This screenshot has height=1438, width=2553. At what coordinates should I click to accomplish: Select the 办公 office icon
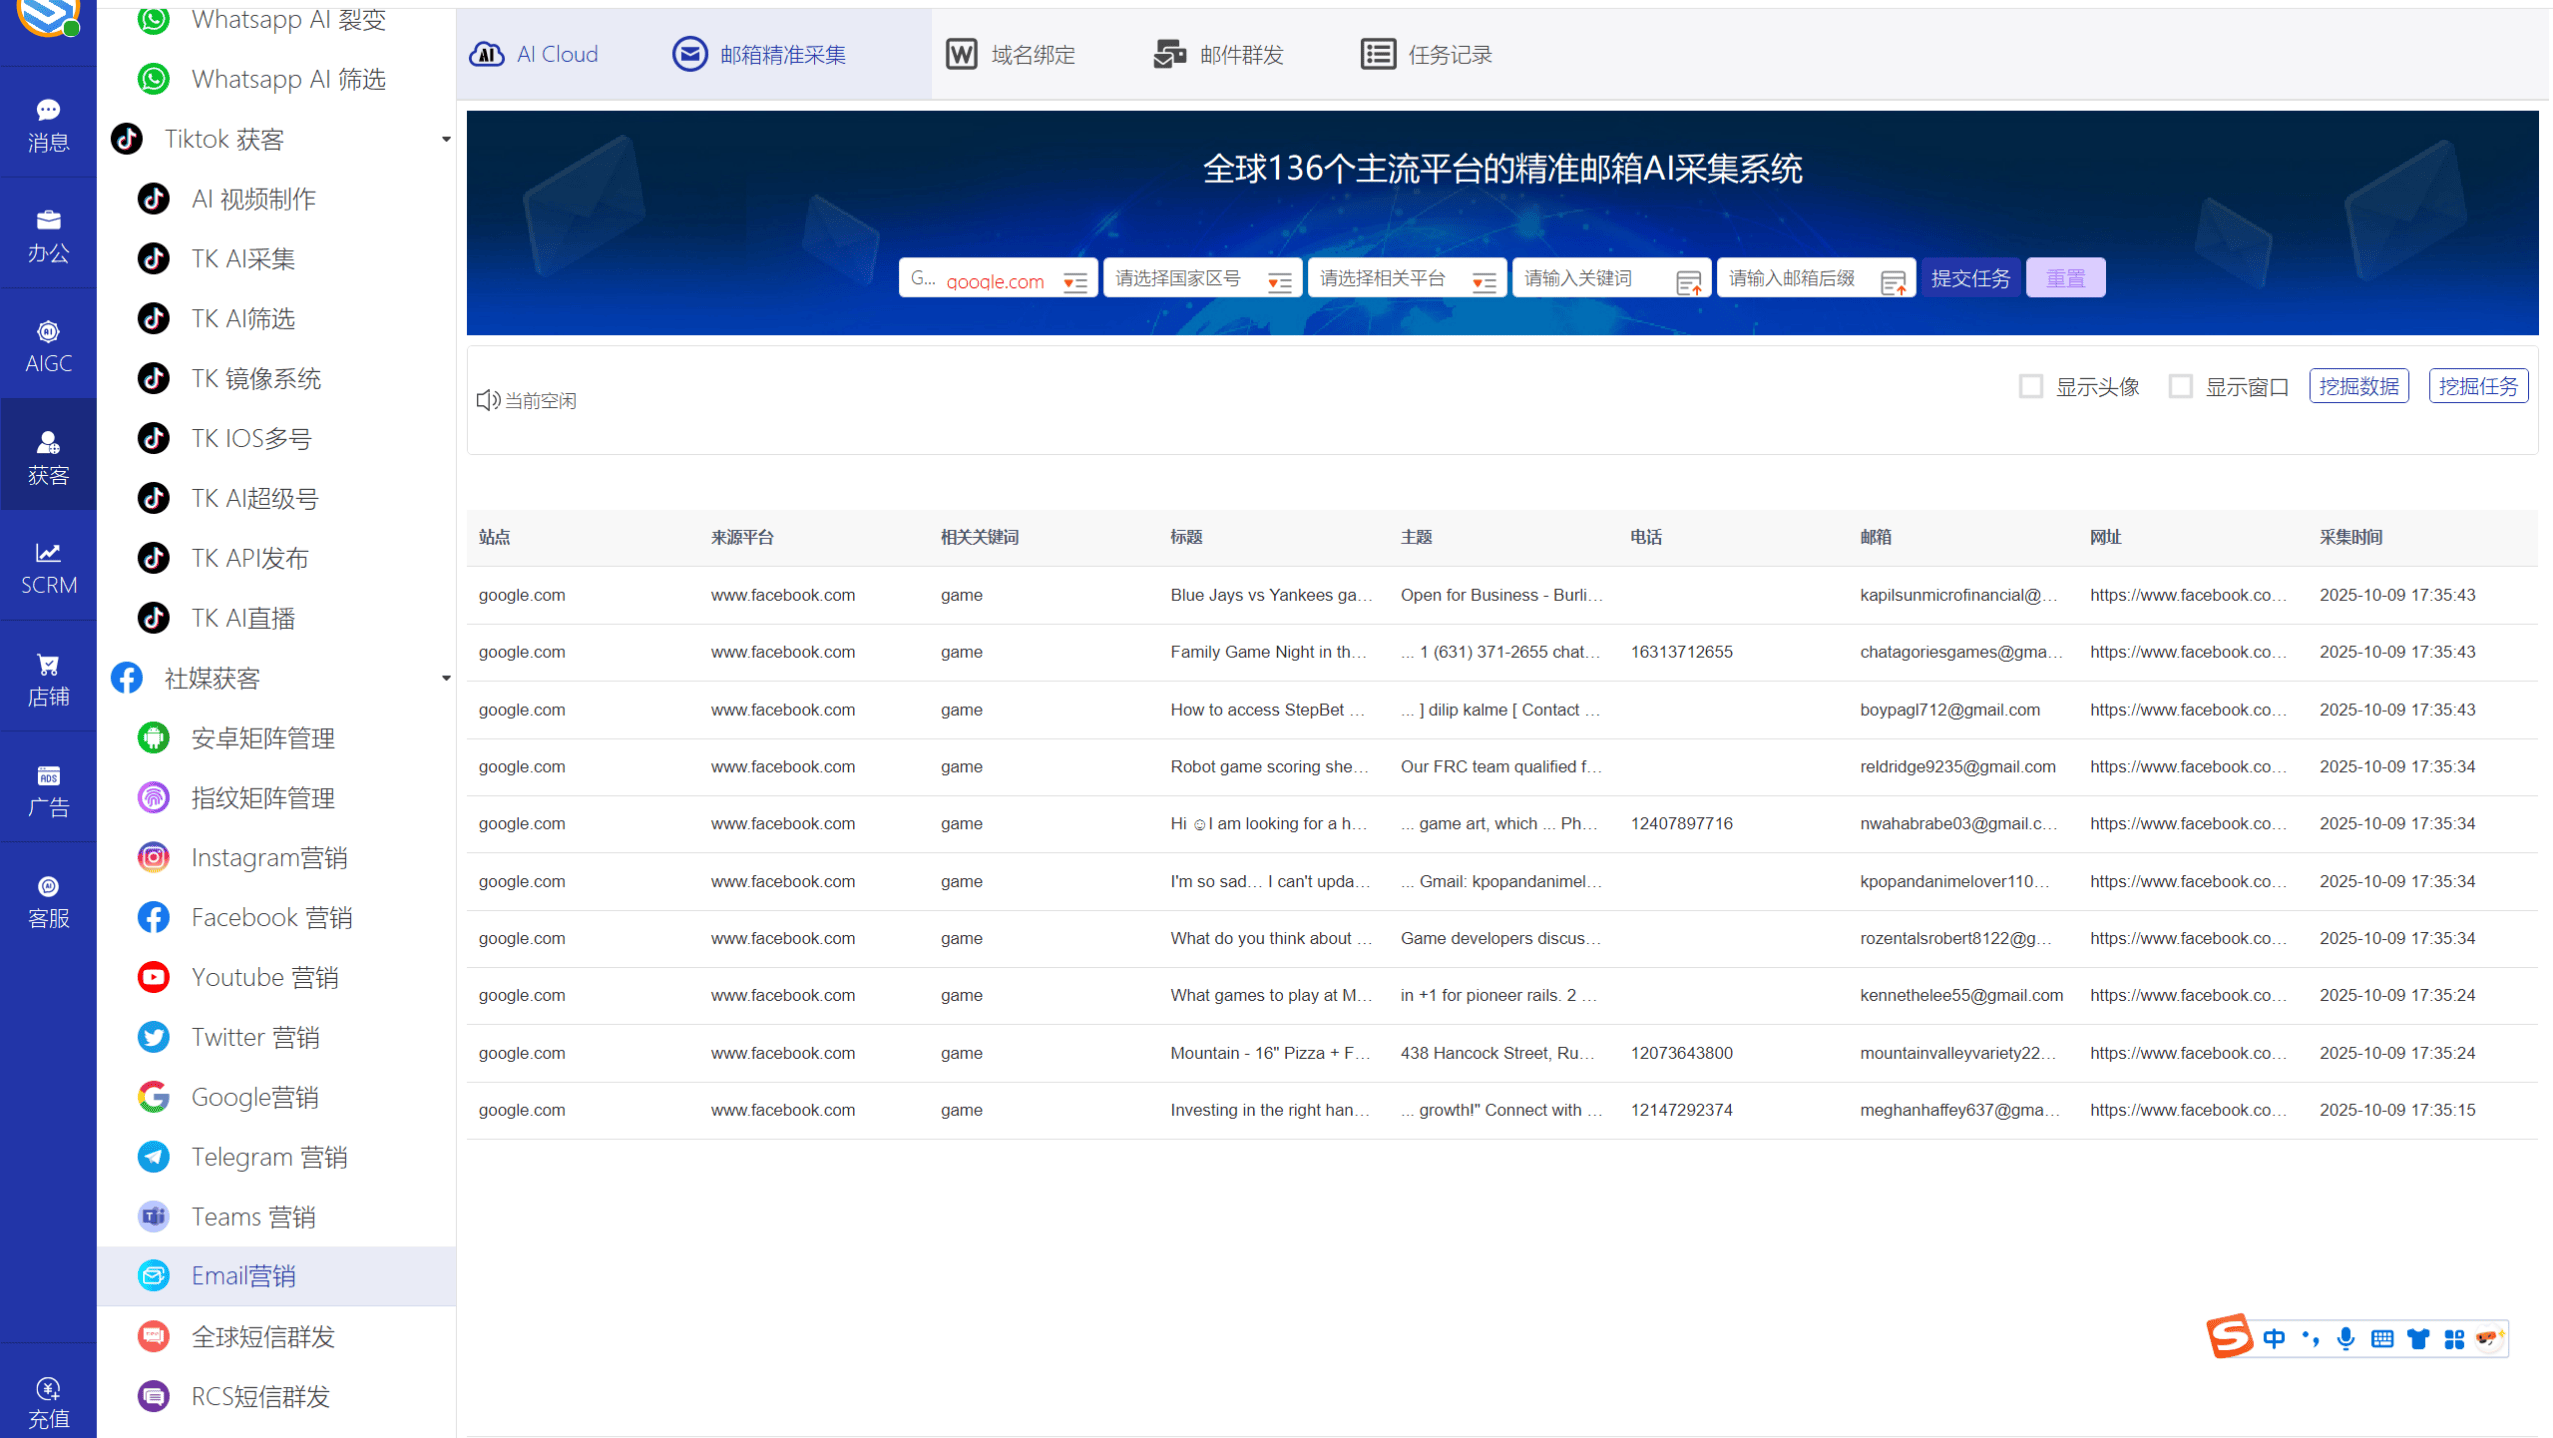(47, 234)
